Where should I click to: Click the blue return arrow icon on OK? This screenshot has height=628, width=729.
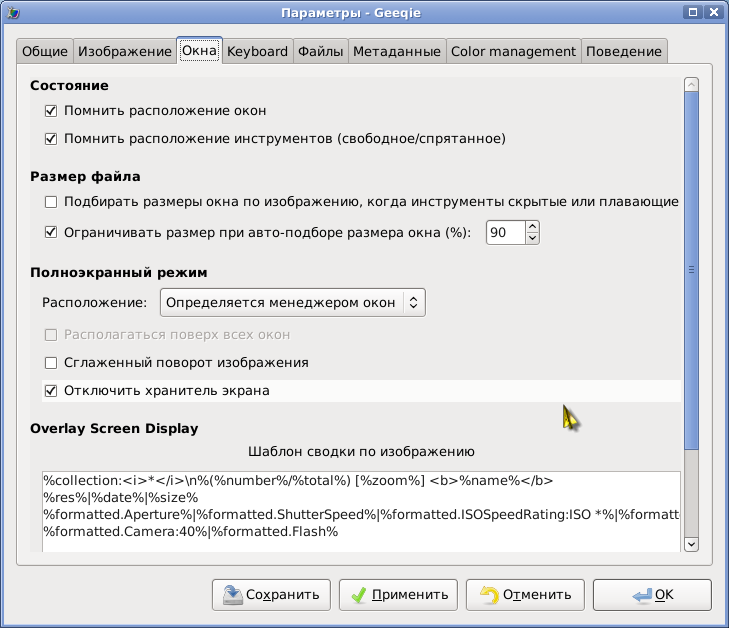pyautogui.click(x=642, y=595)
